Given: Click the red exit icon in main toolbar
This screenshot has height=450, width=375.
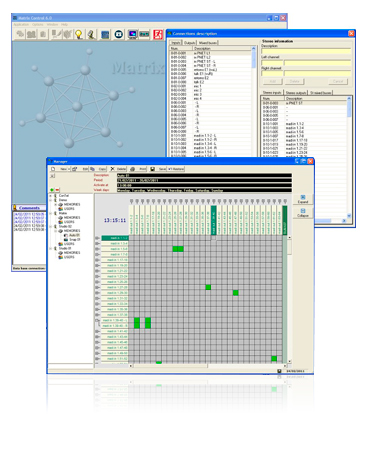Looking at the screenshot, I should click(158, 34).
